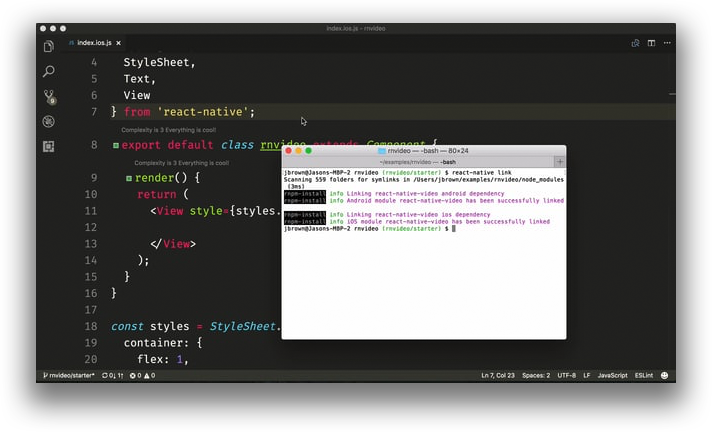
Task: Click the errors count in status bar
Action: pyautogui.click(x=135, y=376)
